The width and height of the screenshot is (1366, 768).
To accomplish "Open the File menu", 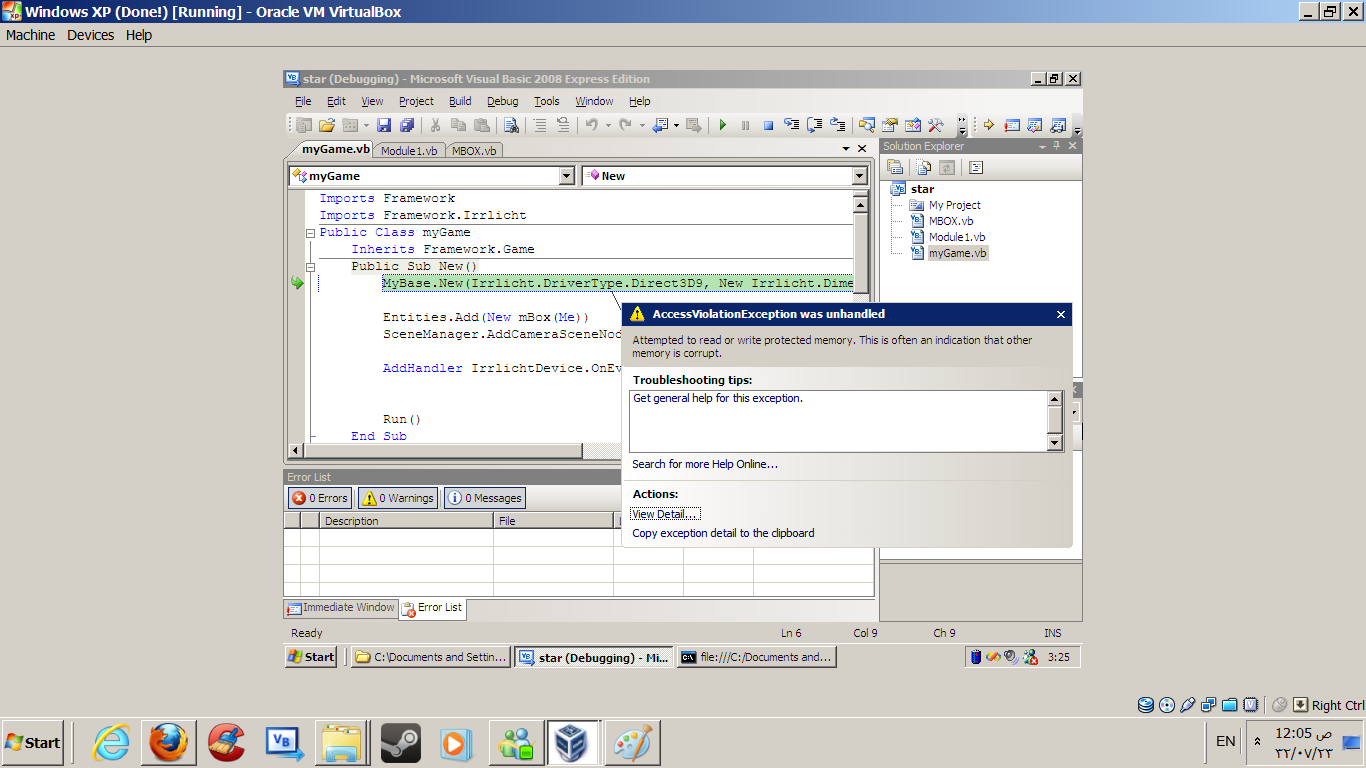I will point(303,101).
